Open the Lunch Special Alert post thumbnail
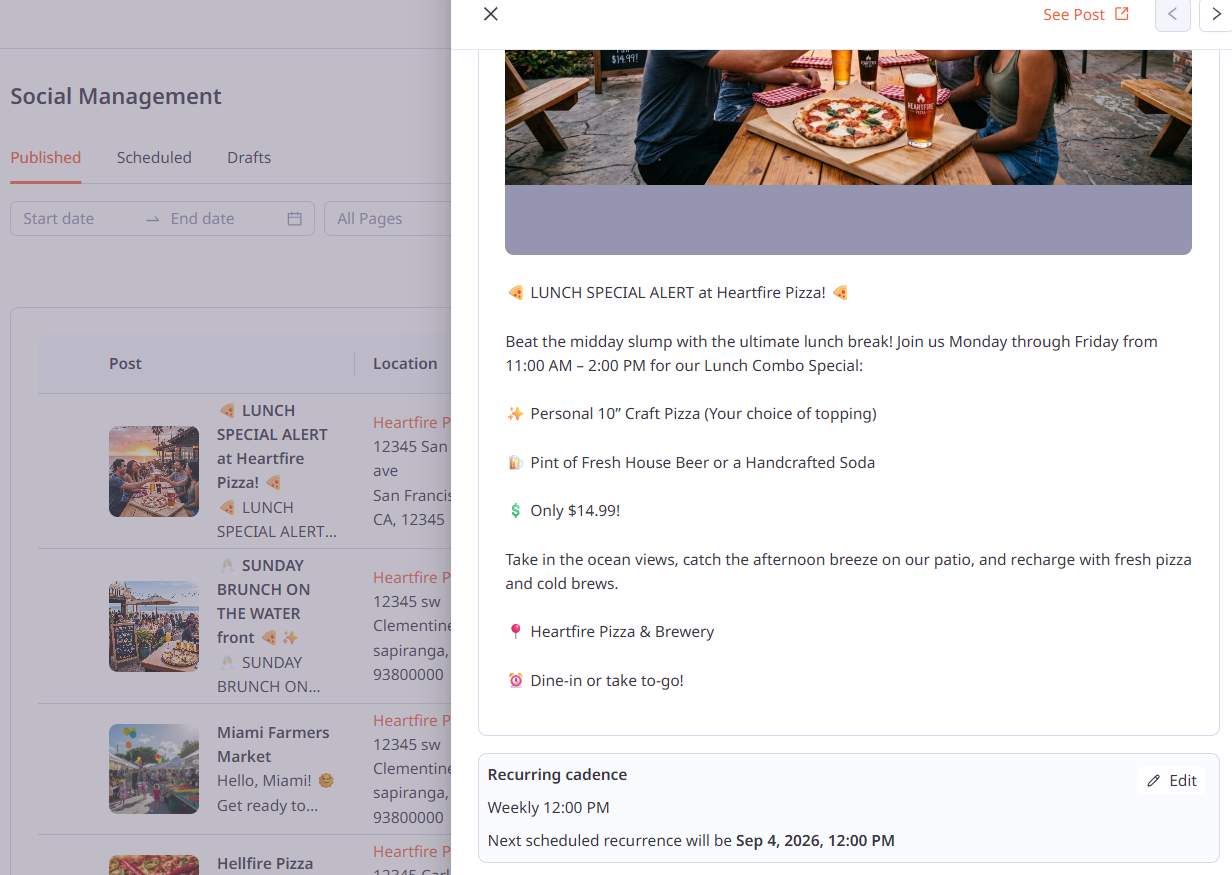The image size is (1232, 875). (x=154, y=472)
